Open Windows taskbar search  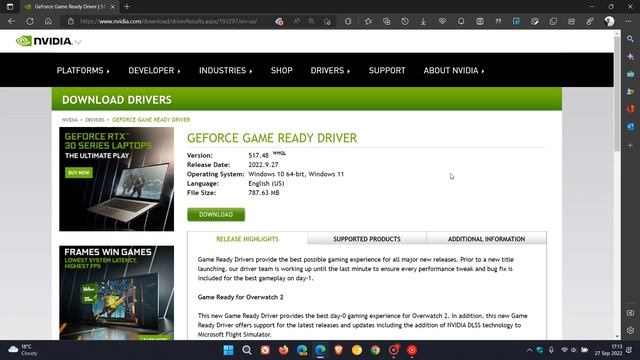[x=247, y=350]
